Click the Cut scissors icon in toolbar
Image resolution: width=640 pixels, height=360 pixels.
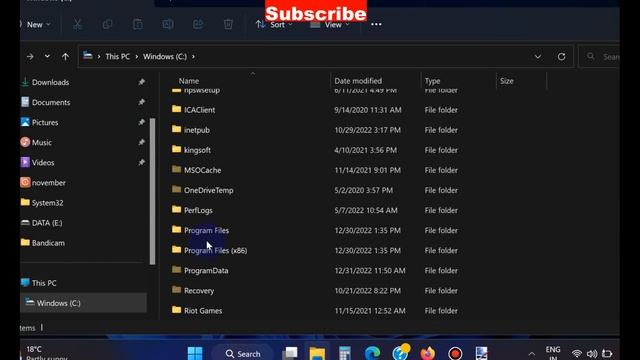coord(77,24)
